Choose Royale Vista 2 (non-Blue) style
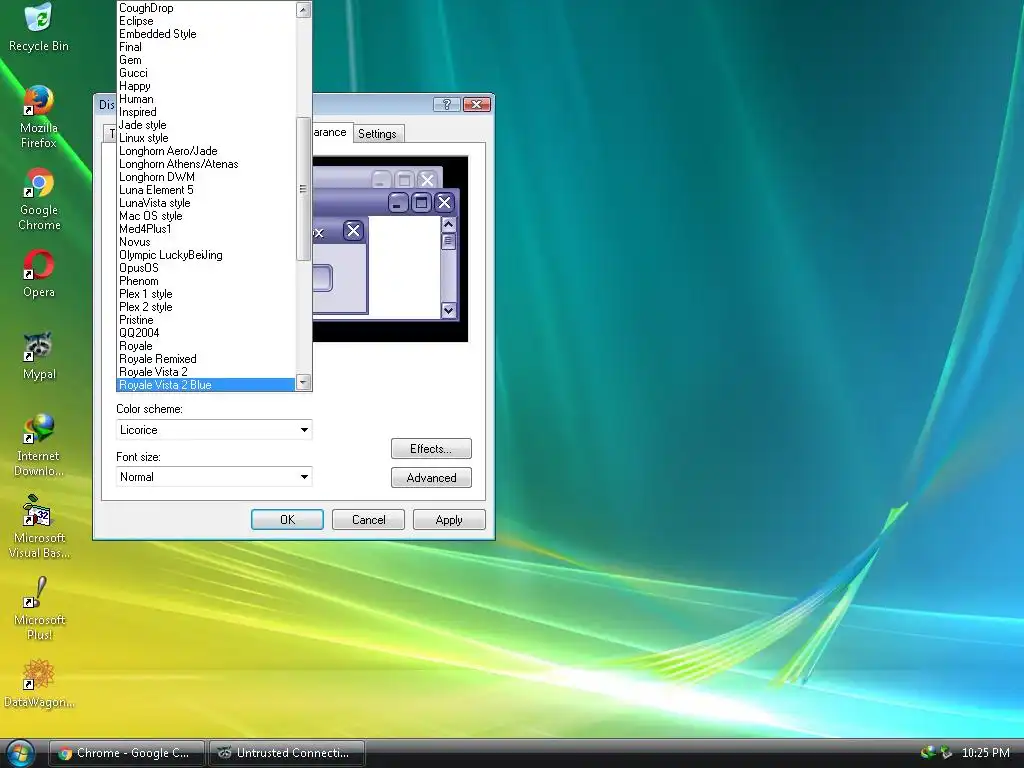The width and height of the screenshot is (1024, 768). [206, 372]
